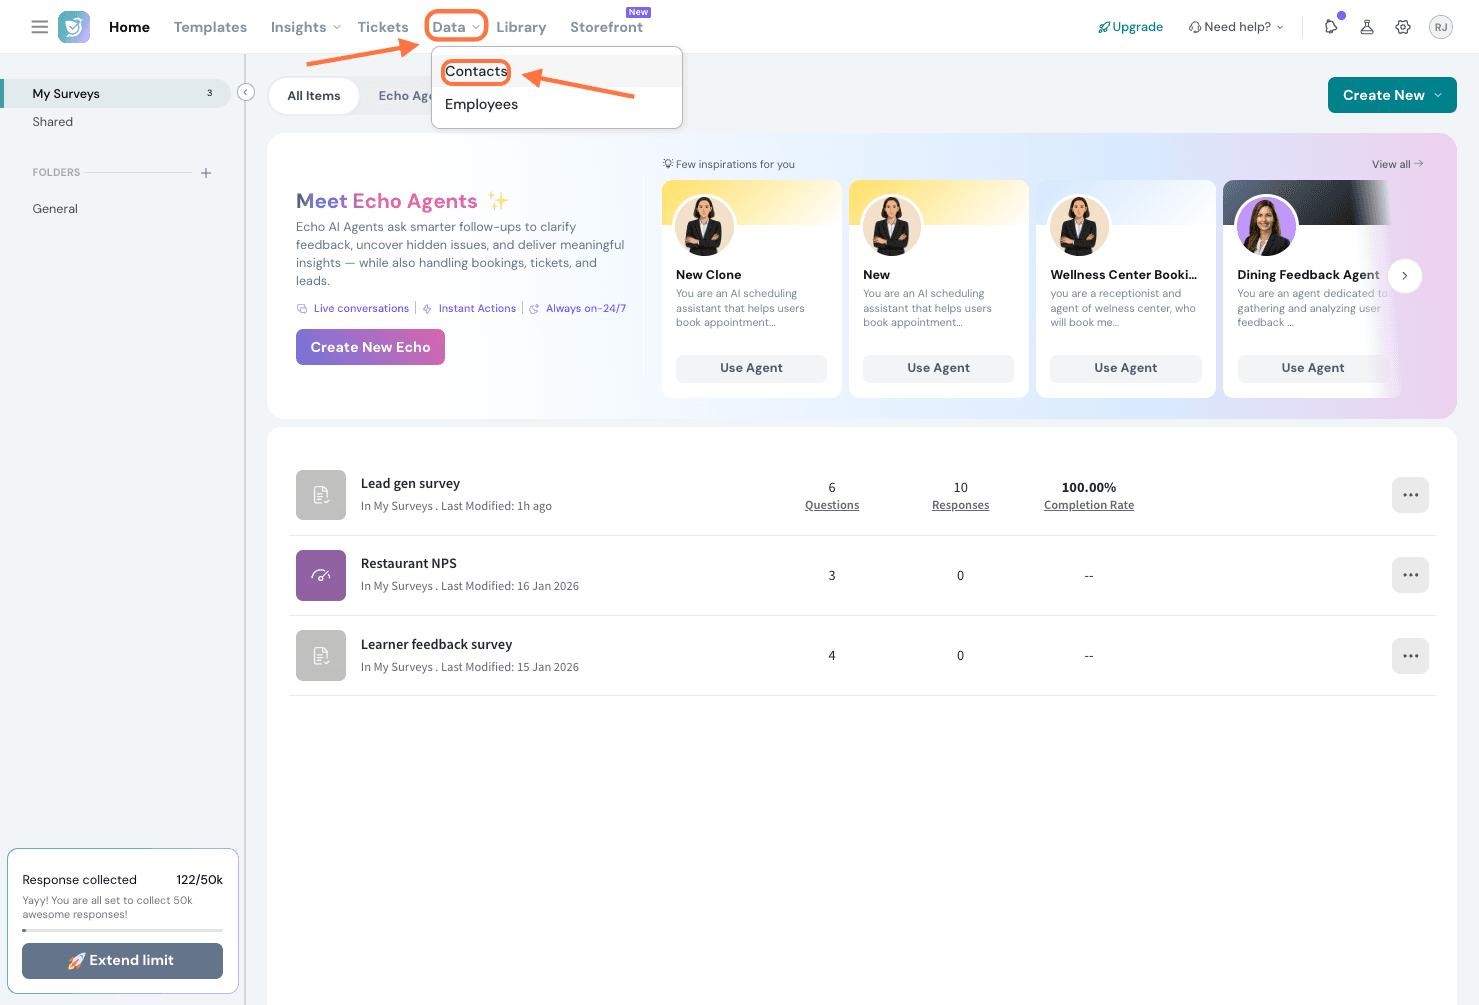Open more options for Restaurant NPS
1479x1005 pixels.
tap(1410, 575)
